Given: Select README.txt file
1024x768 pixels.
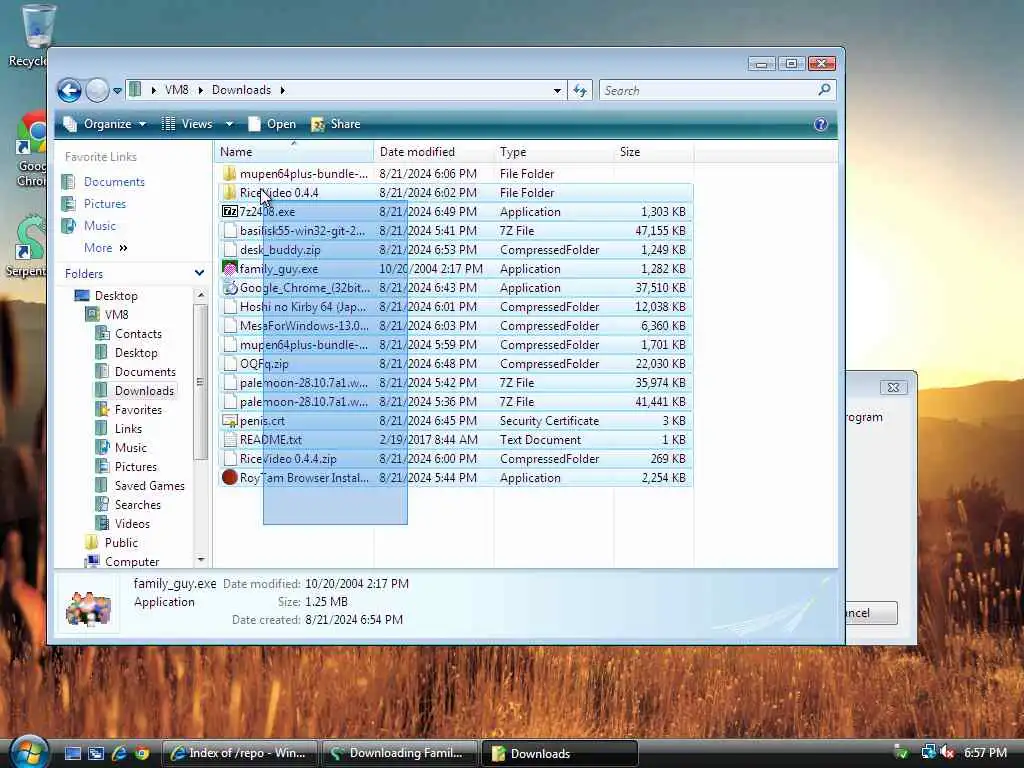Looking at the screenshot, I should point(456,440).
